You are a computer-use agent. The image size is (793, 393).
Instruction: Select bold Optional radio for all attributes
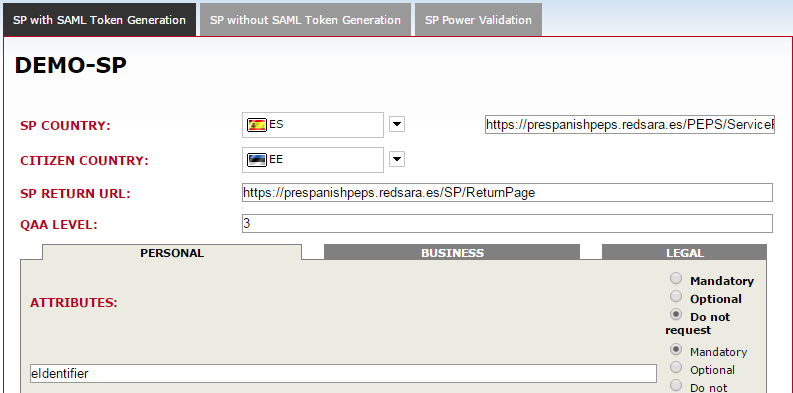676,296
